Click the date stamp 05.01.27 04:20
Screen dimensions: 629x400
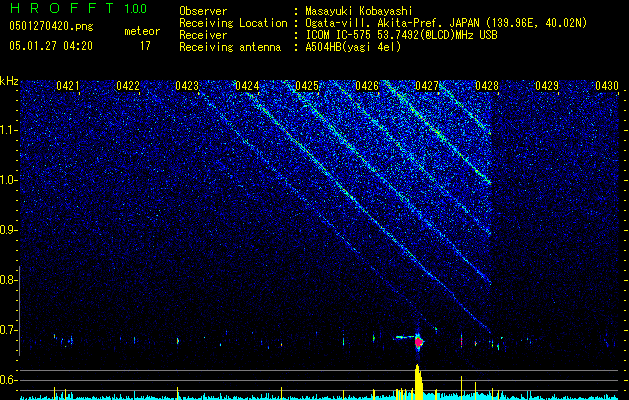[x=51, y=46]
